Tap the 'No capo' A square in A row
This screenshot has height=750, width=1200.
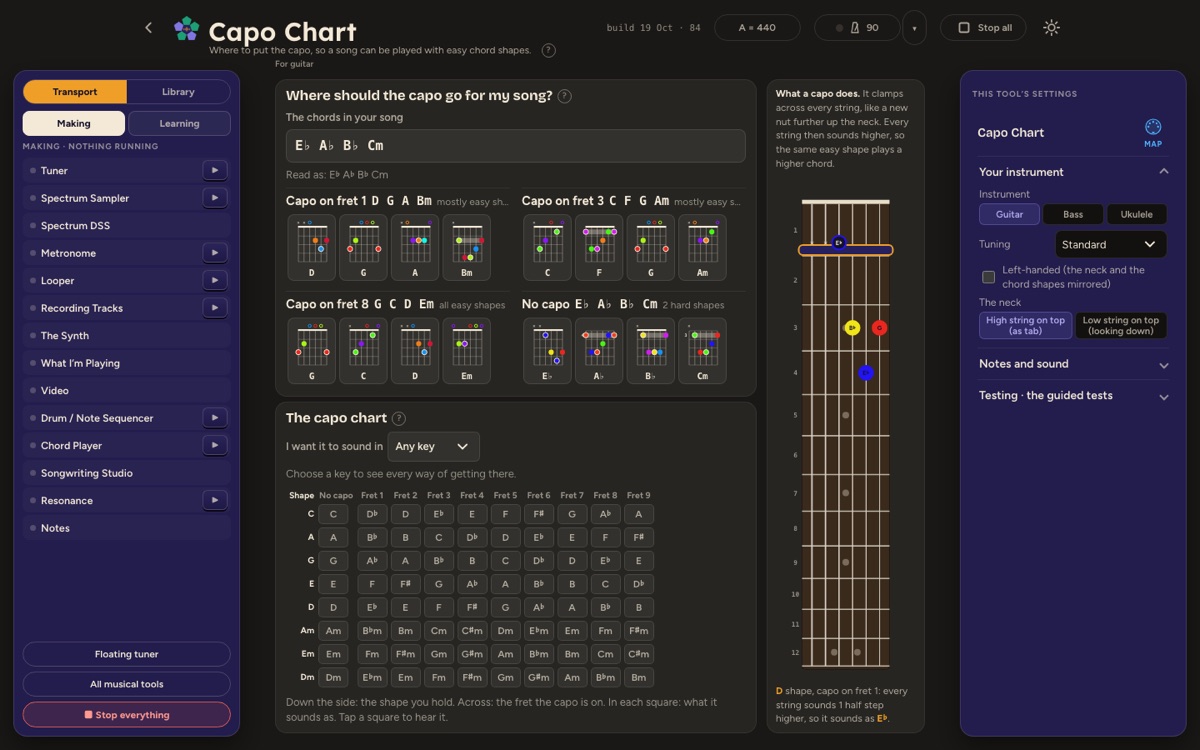coord(333,537)
